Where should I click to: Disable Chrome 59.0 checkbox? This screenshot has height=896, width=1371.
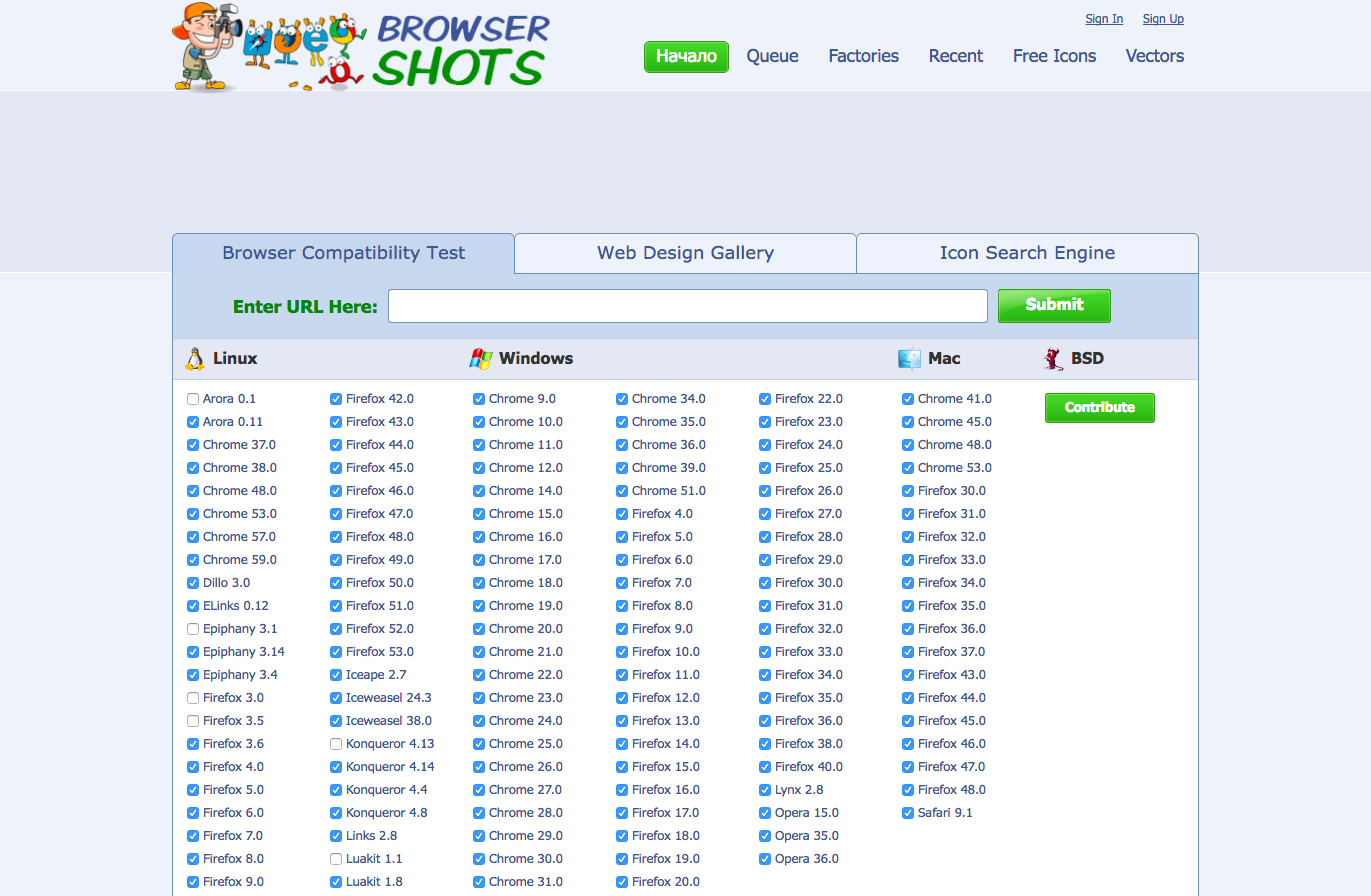pos(193,560)
